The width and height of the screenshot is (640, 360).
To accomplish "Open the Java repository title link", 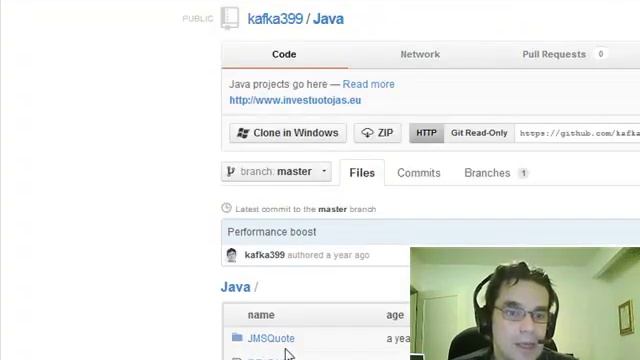I will pyautogui.click(x=328, y=19).
